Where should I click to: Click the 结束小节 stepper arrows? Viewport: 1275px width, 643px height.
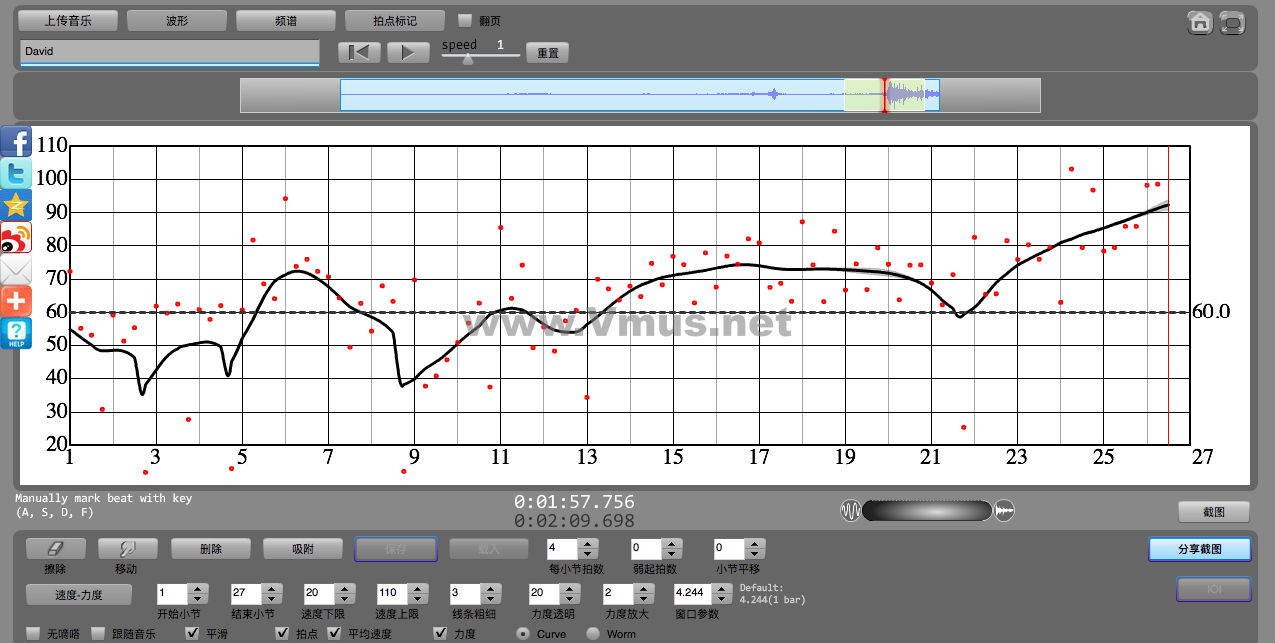point(270,593)
